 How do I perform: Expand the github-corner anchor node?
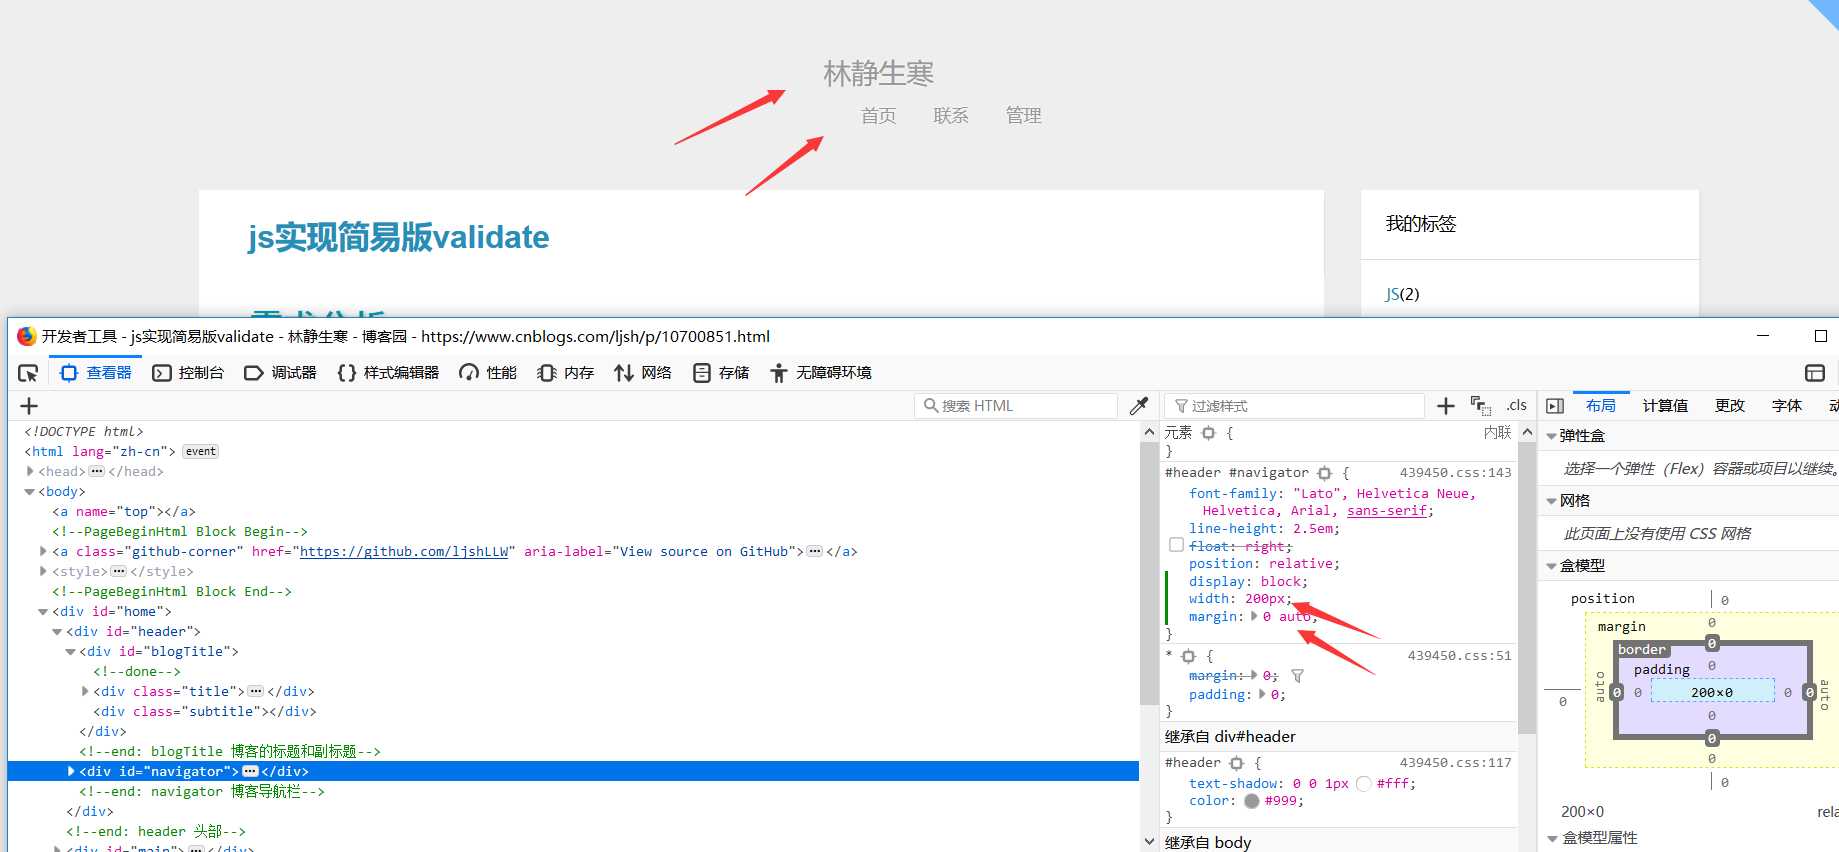click(x=43, y=552)
